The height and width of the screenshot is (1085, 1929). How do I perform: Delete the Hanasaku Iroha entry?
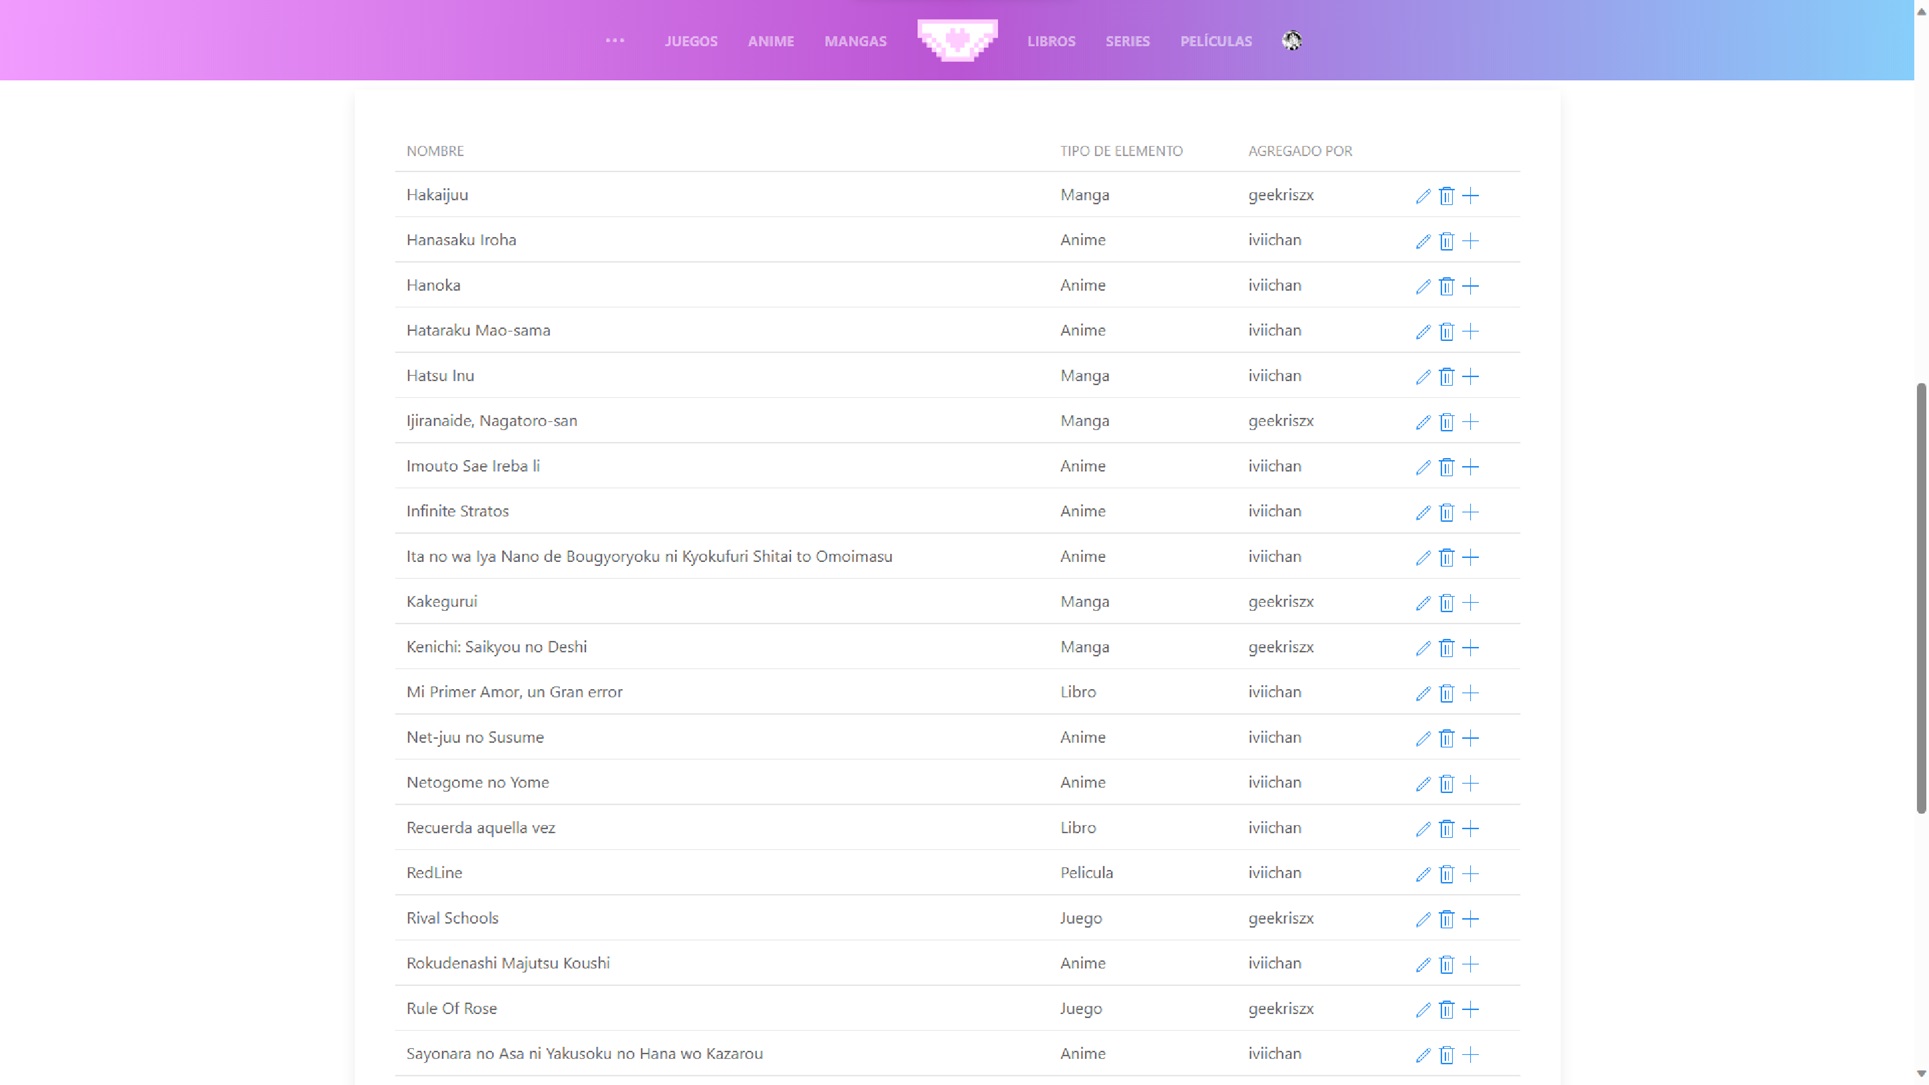coord(1446,241)
